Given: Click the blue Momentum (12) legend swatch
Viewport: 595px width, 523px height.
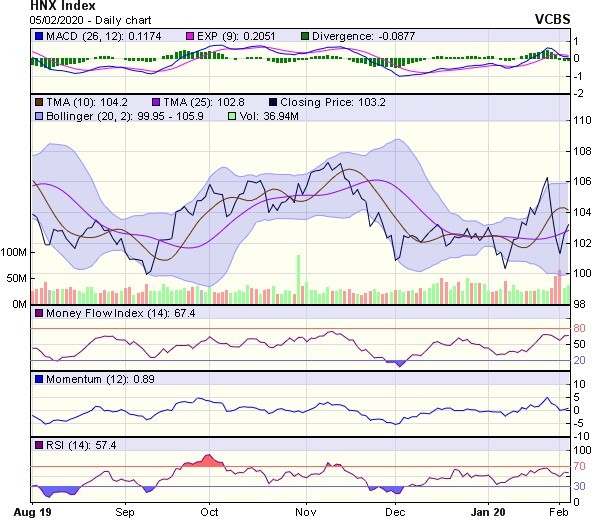Looking at the screenshot, I should tap(39, 379).
